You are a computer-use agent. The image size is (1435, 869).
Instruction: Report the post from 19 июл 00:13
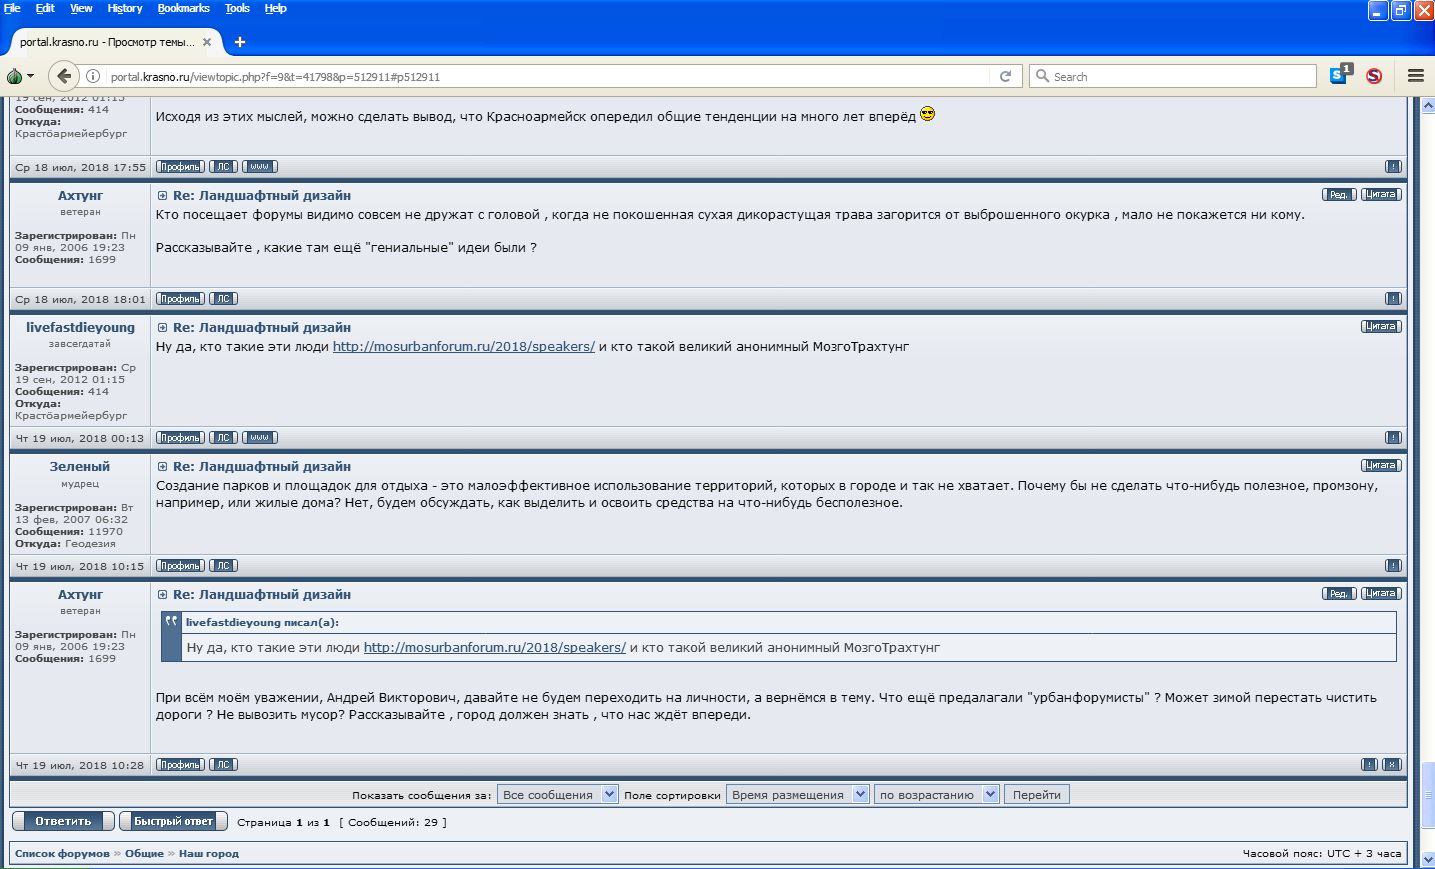tap(1393, 438)
